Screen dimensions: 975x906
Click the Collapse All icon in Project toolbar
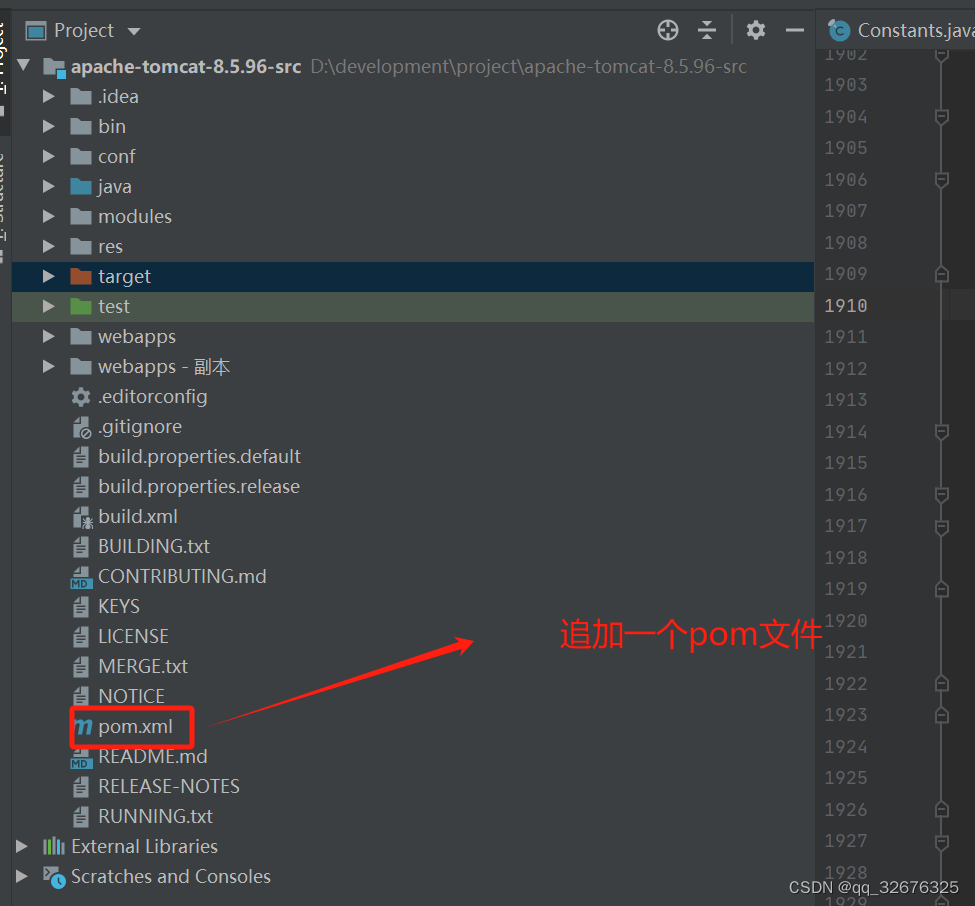click(x=707, y=30)
